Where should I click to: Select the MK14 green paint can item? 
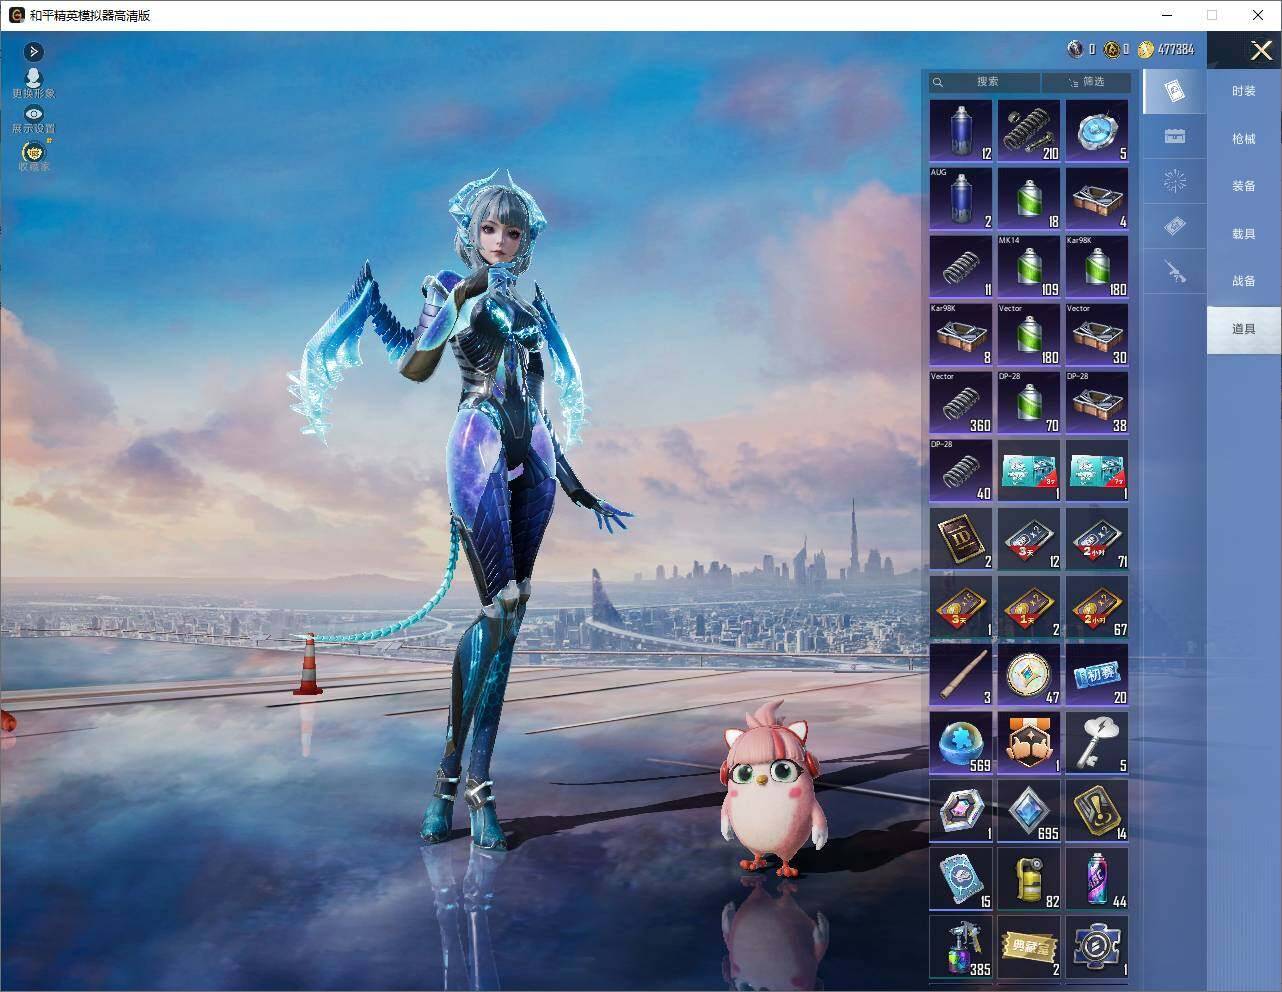[1029, 266]
